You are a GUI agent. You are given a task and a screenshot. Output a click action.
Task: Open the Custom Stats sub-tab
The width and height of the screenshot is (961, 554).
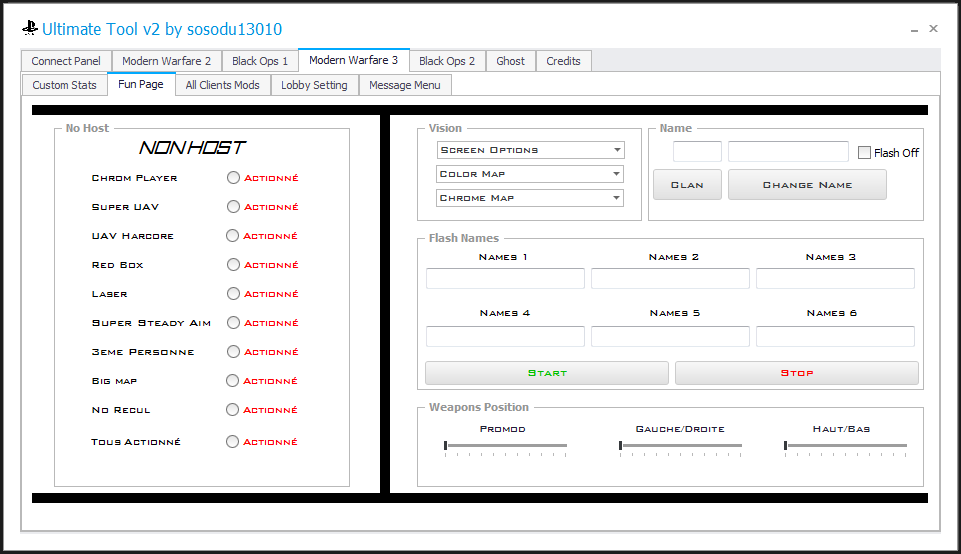click(64, 85)
